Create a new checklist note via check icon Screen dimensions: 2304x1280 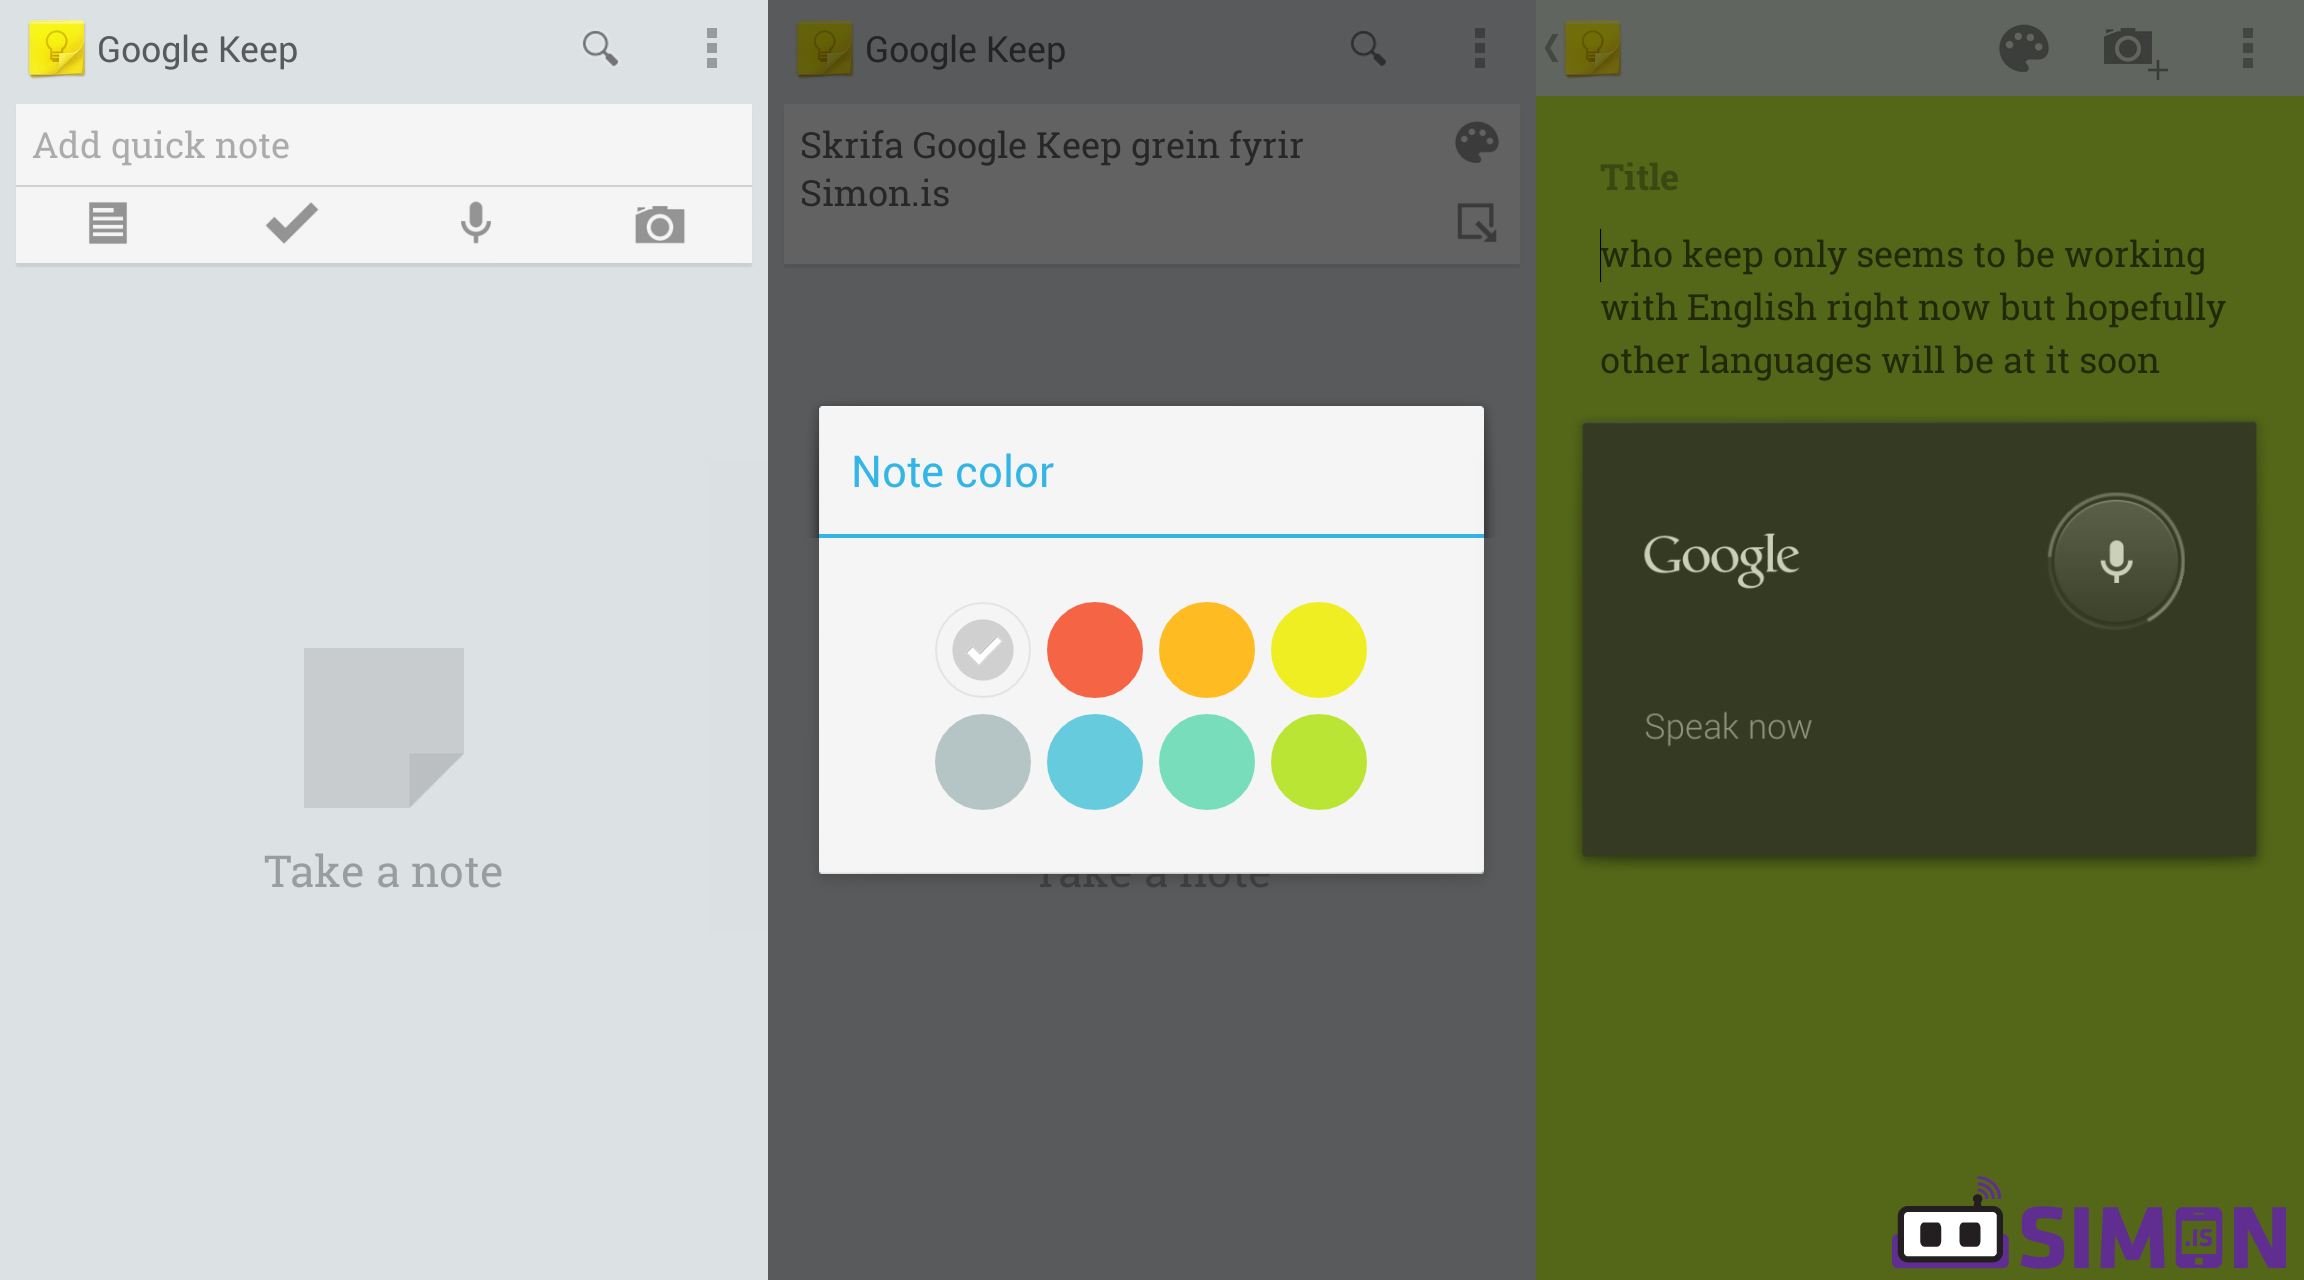pos(290,224)
